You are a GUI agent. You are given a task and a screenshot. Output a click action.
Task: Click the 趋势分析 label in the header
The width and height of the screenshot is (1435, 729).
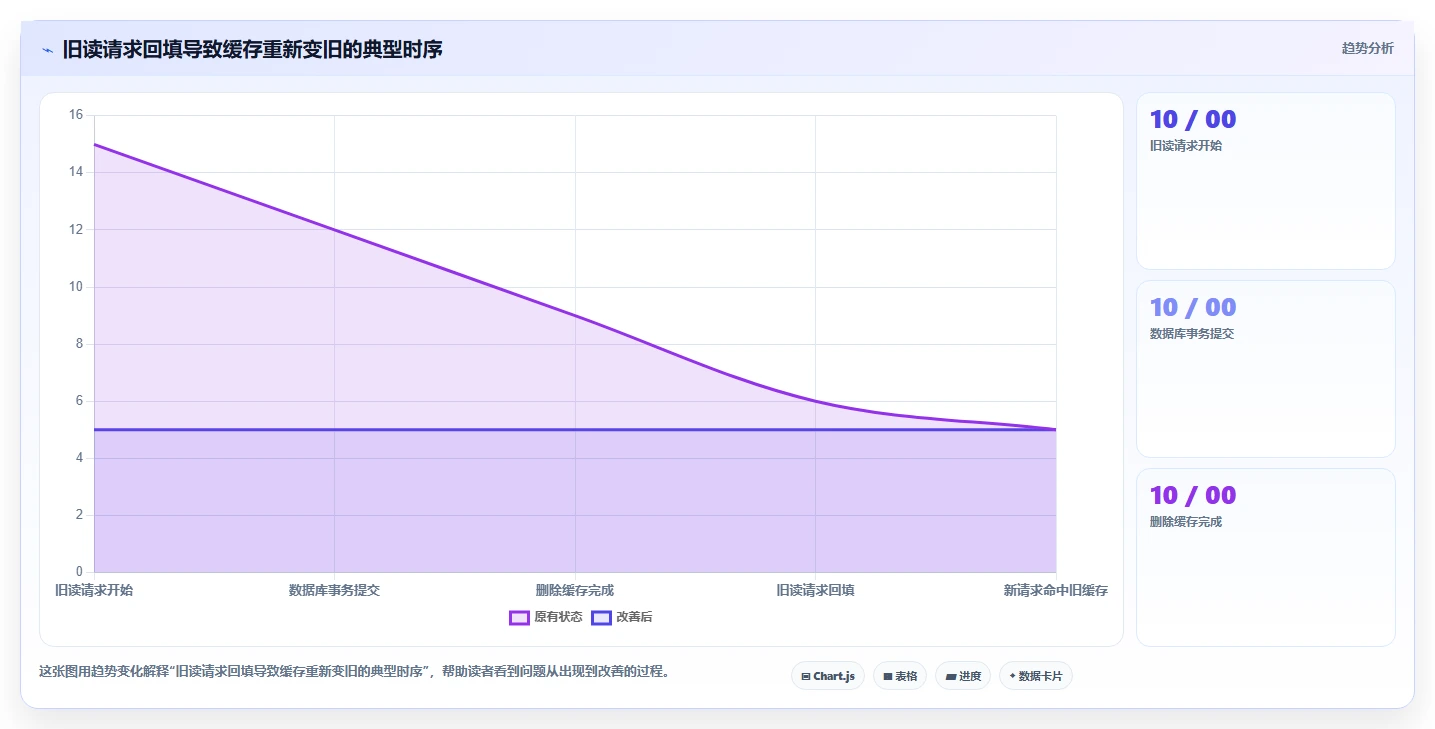pos(1367,48)
